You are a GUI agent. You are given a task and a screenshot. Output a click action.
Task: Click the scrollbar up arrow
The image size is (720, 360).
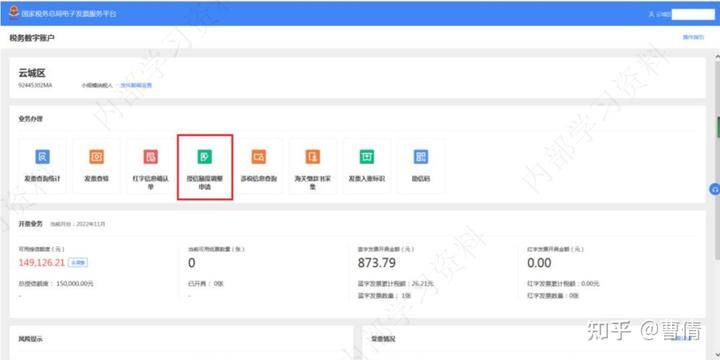click(x=717, y=56)
